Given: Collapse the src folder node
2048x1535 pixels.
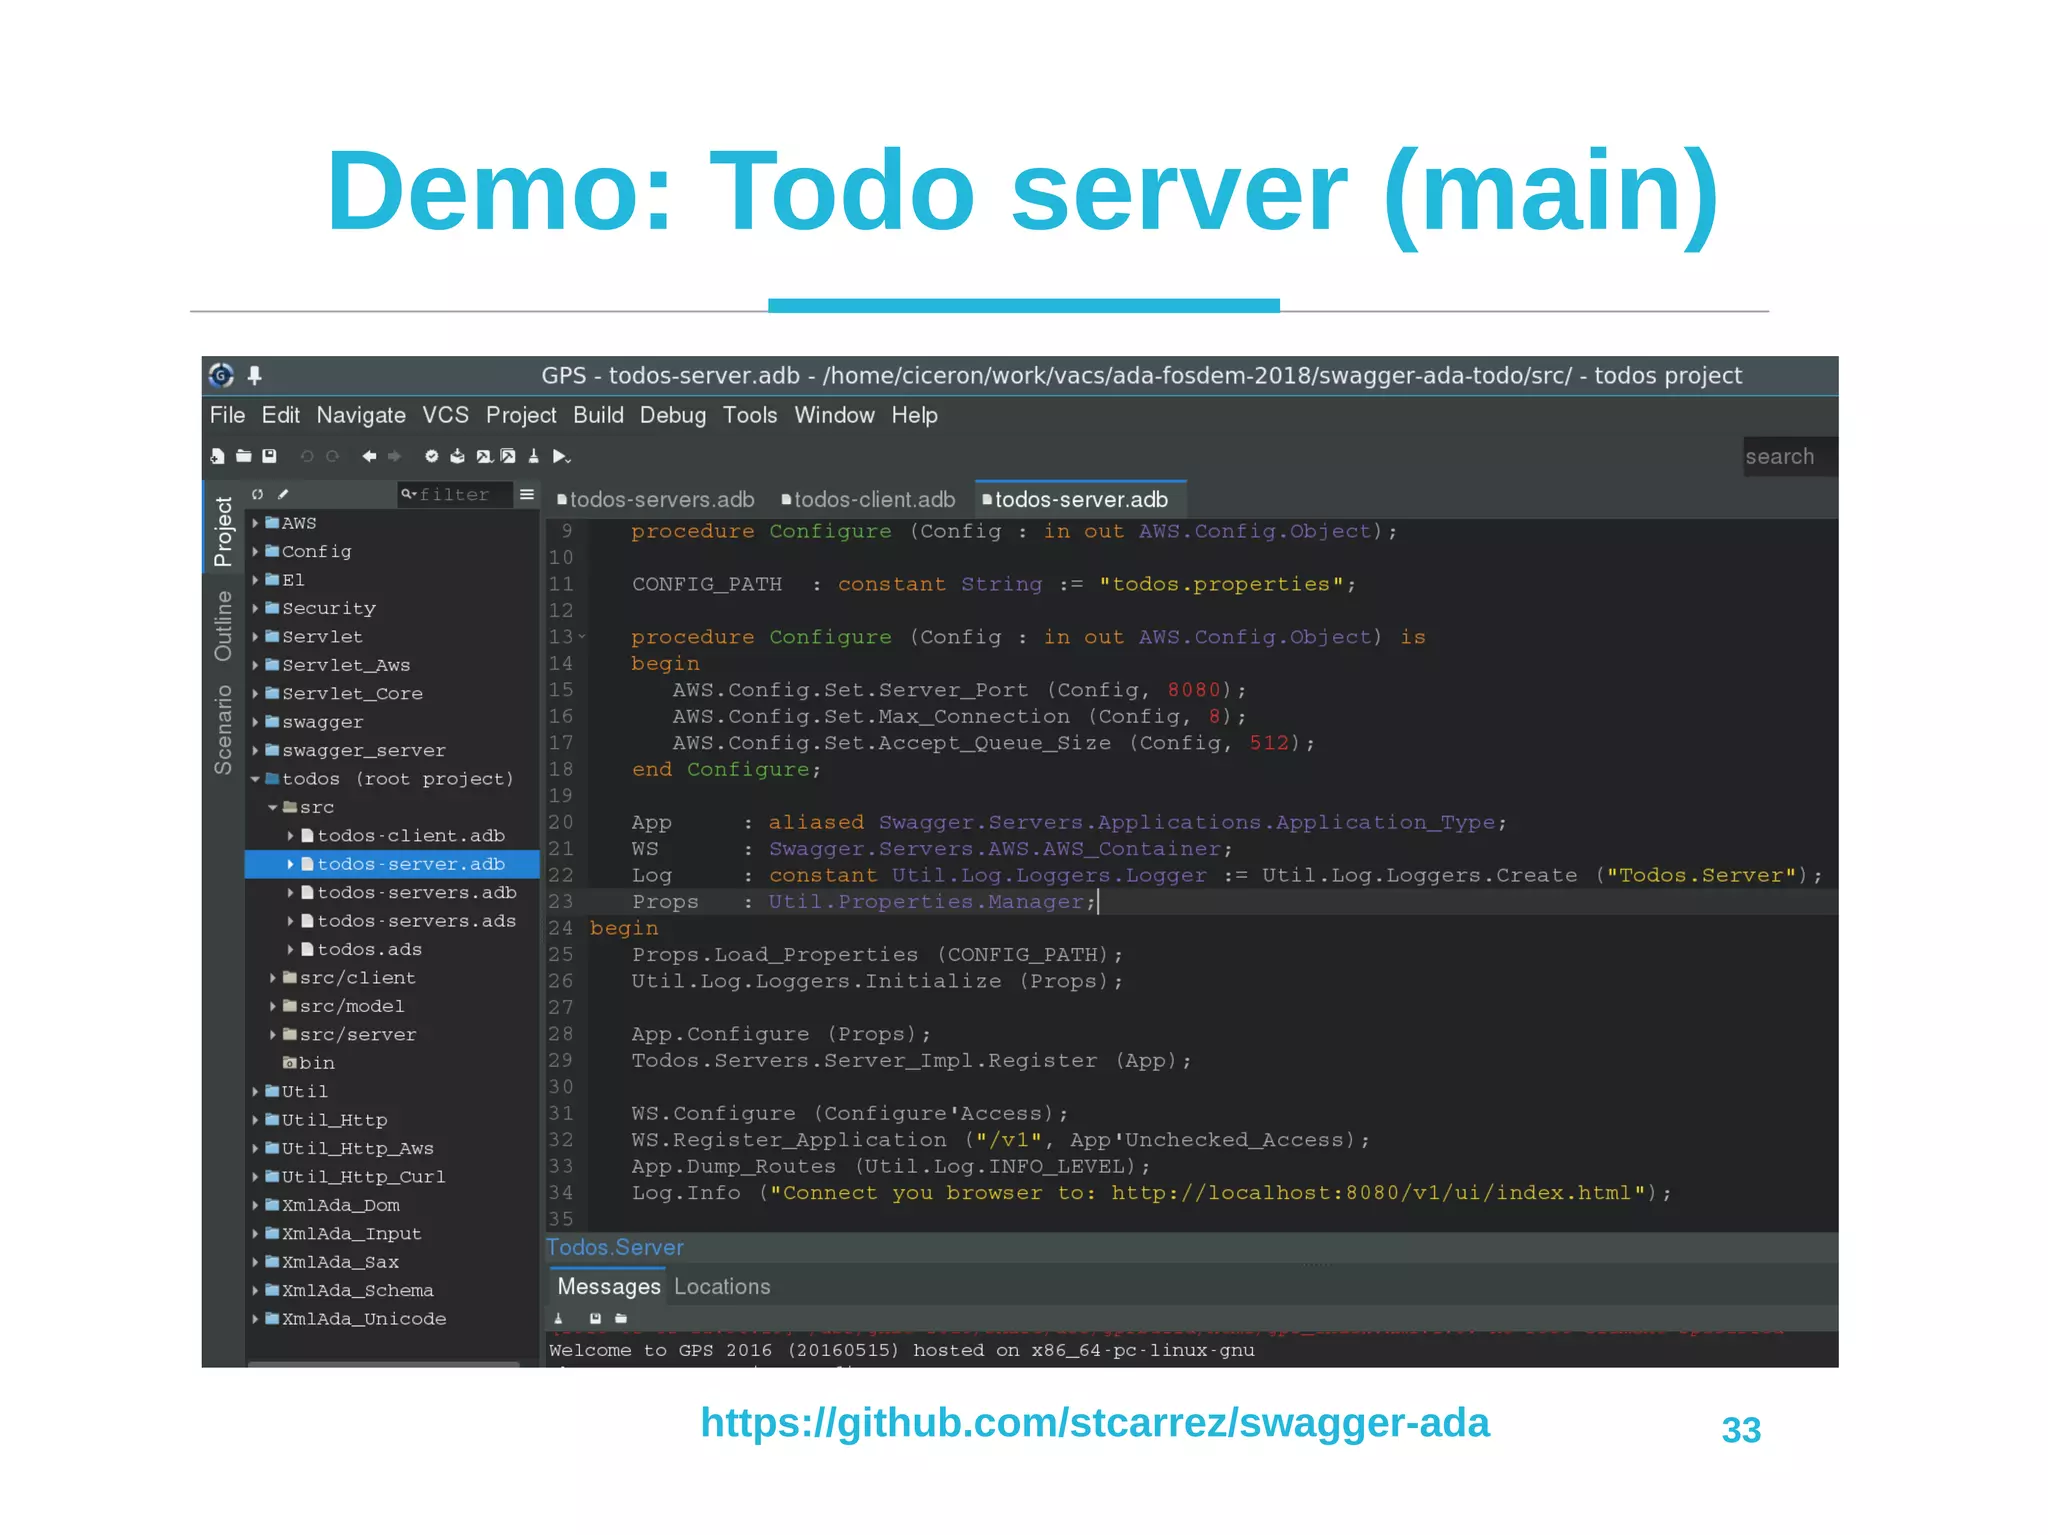Looking at the screenshot, I should coord(272,807).
